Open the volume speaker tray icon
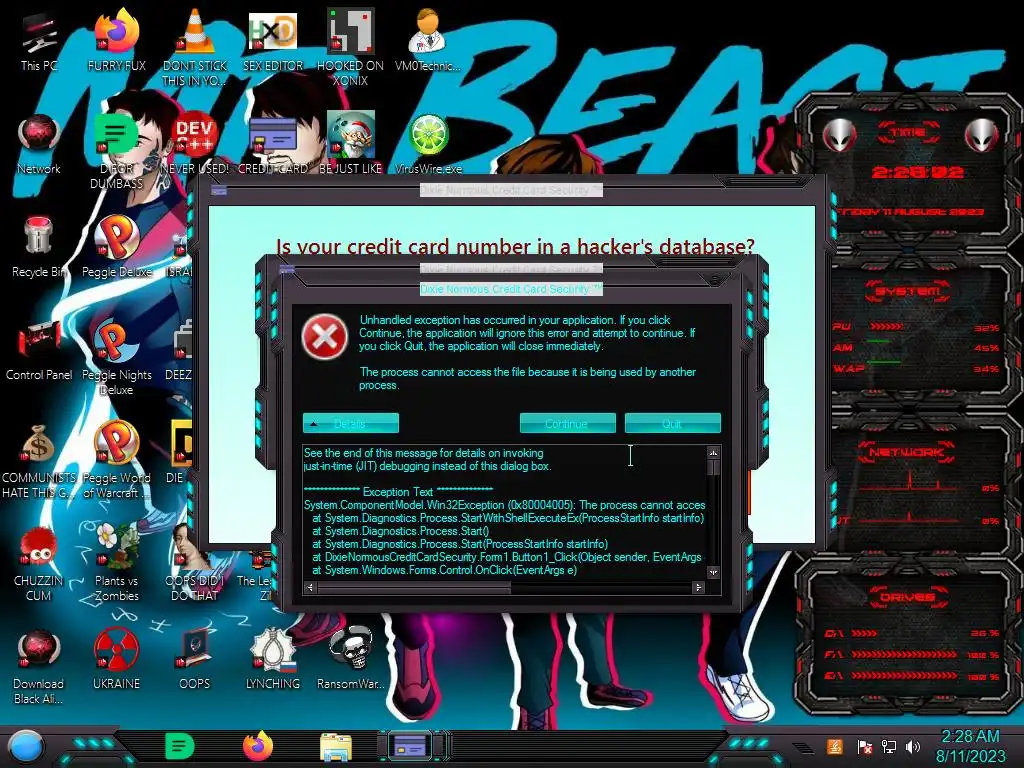Screen dimensions: 1024x768 (913, 746)
